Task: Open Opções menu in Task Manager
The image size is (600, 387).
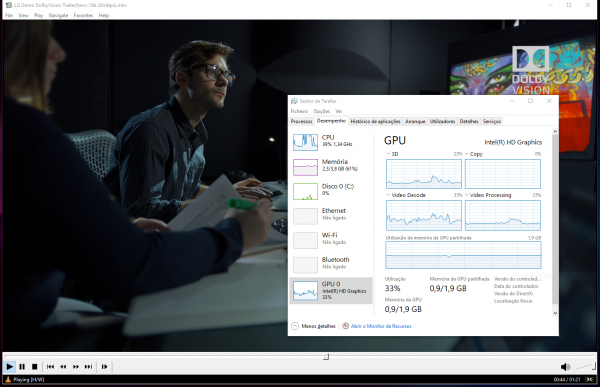Action: click(322, 111)
